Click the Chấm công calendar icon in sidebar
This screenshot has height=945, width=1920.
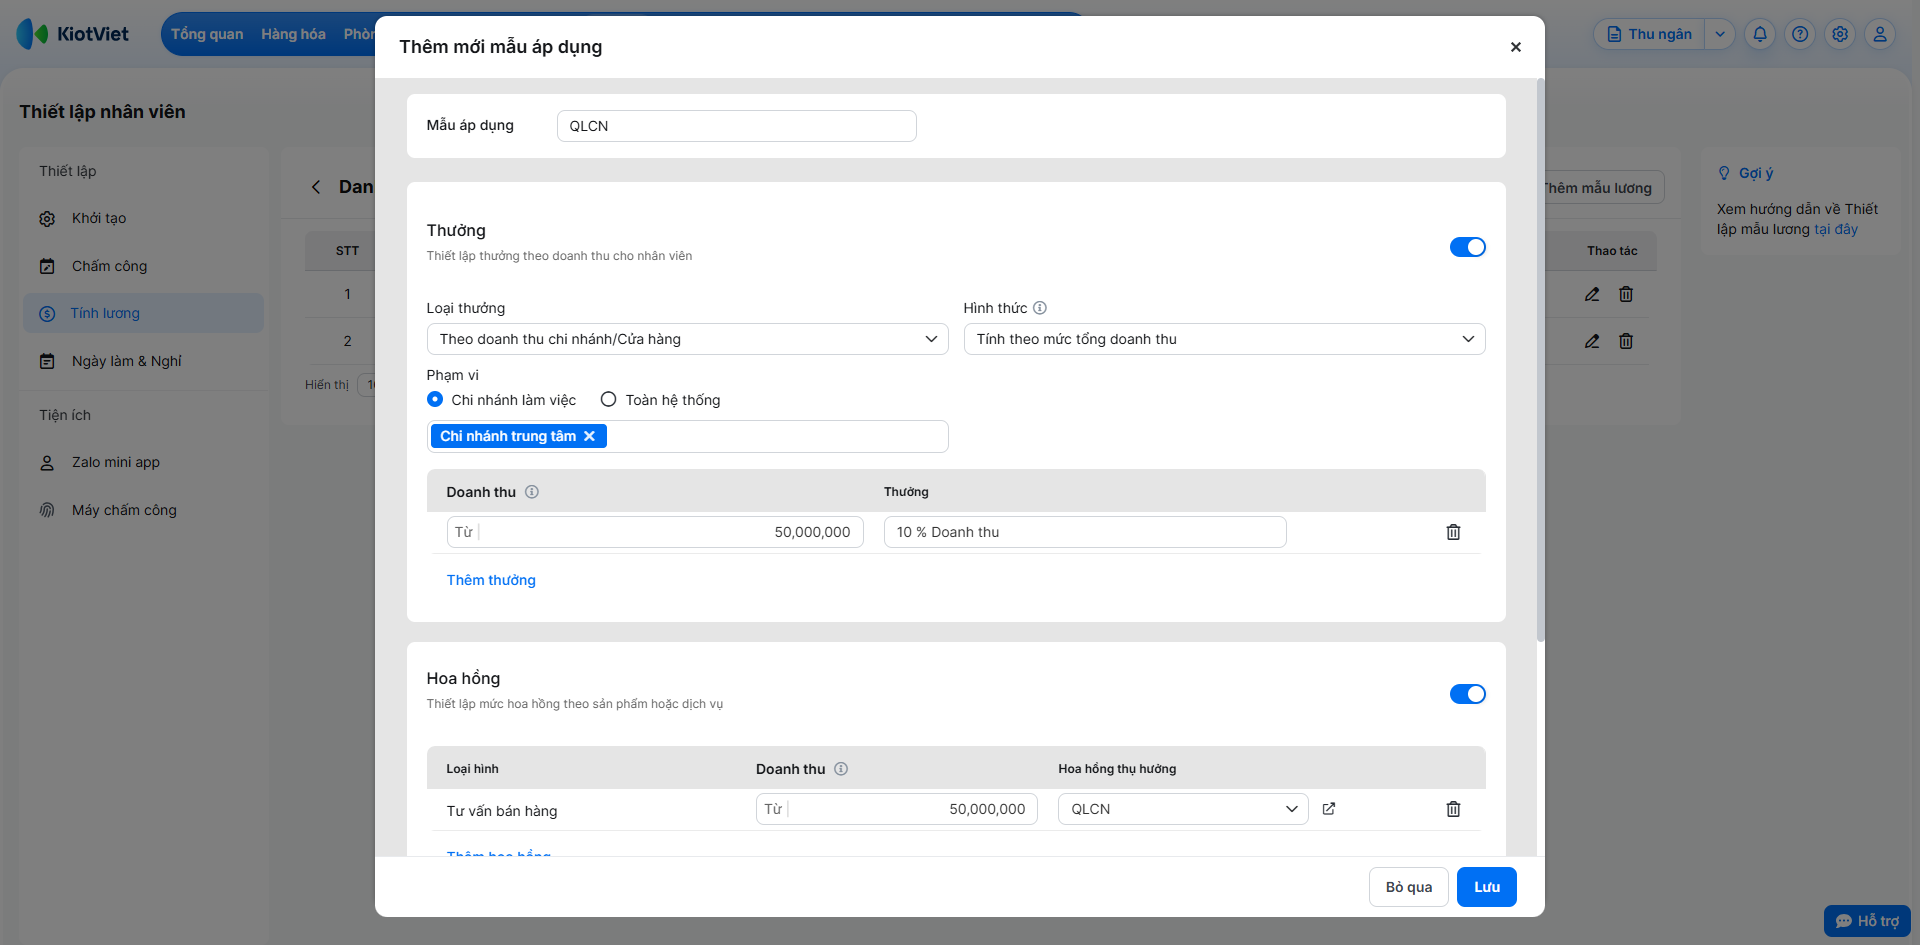(47, 266)
